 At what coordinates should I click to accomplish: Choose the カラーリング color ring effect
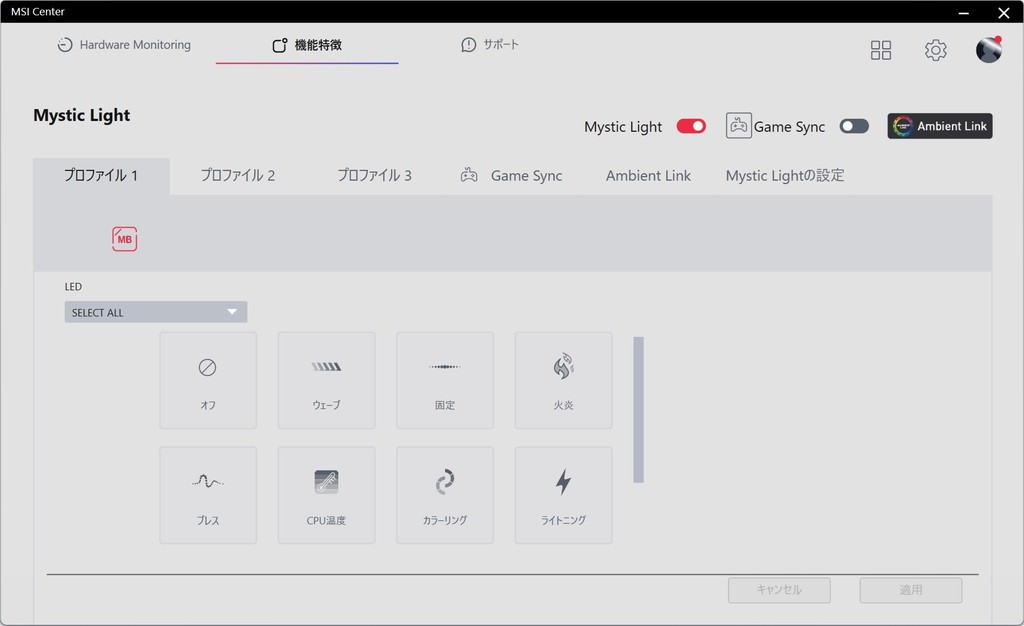pos(445,495)
